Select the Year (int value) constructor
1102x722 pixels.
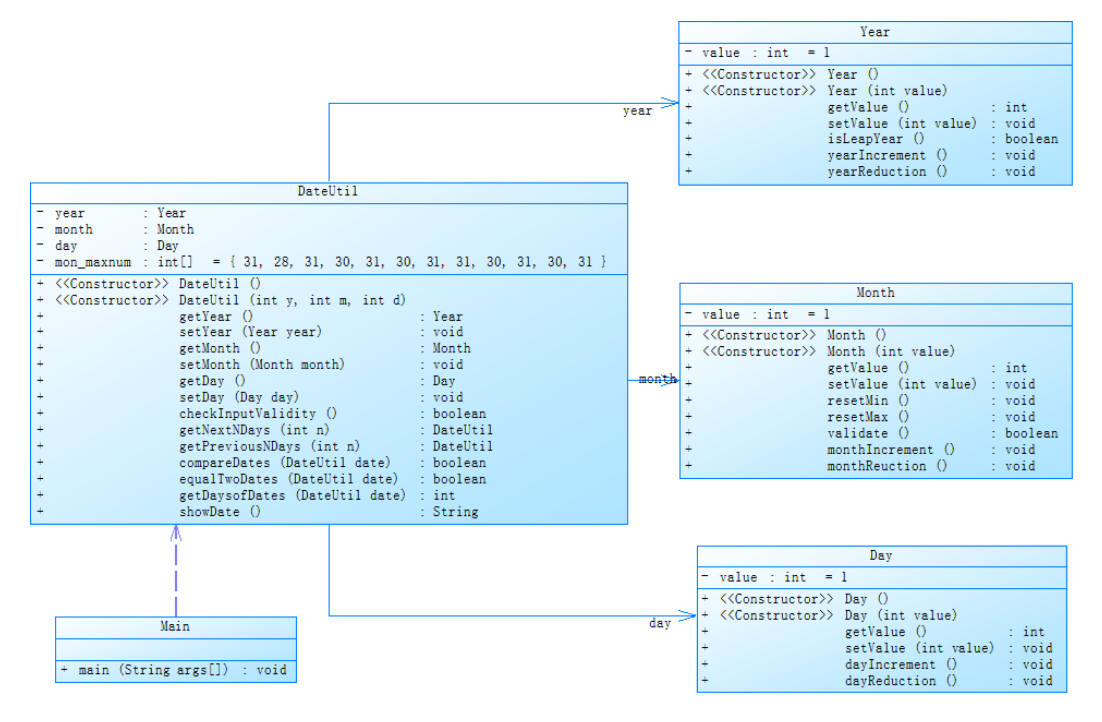816,91
